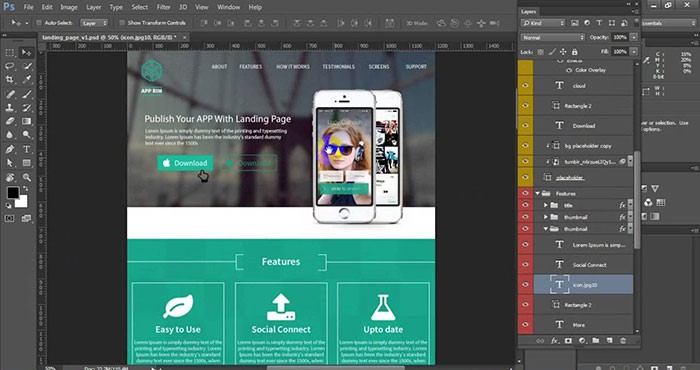
Task: Click the layer style fx icon
Action: 554,341
